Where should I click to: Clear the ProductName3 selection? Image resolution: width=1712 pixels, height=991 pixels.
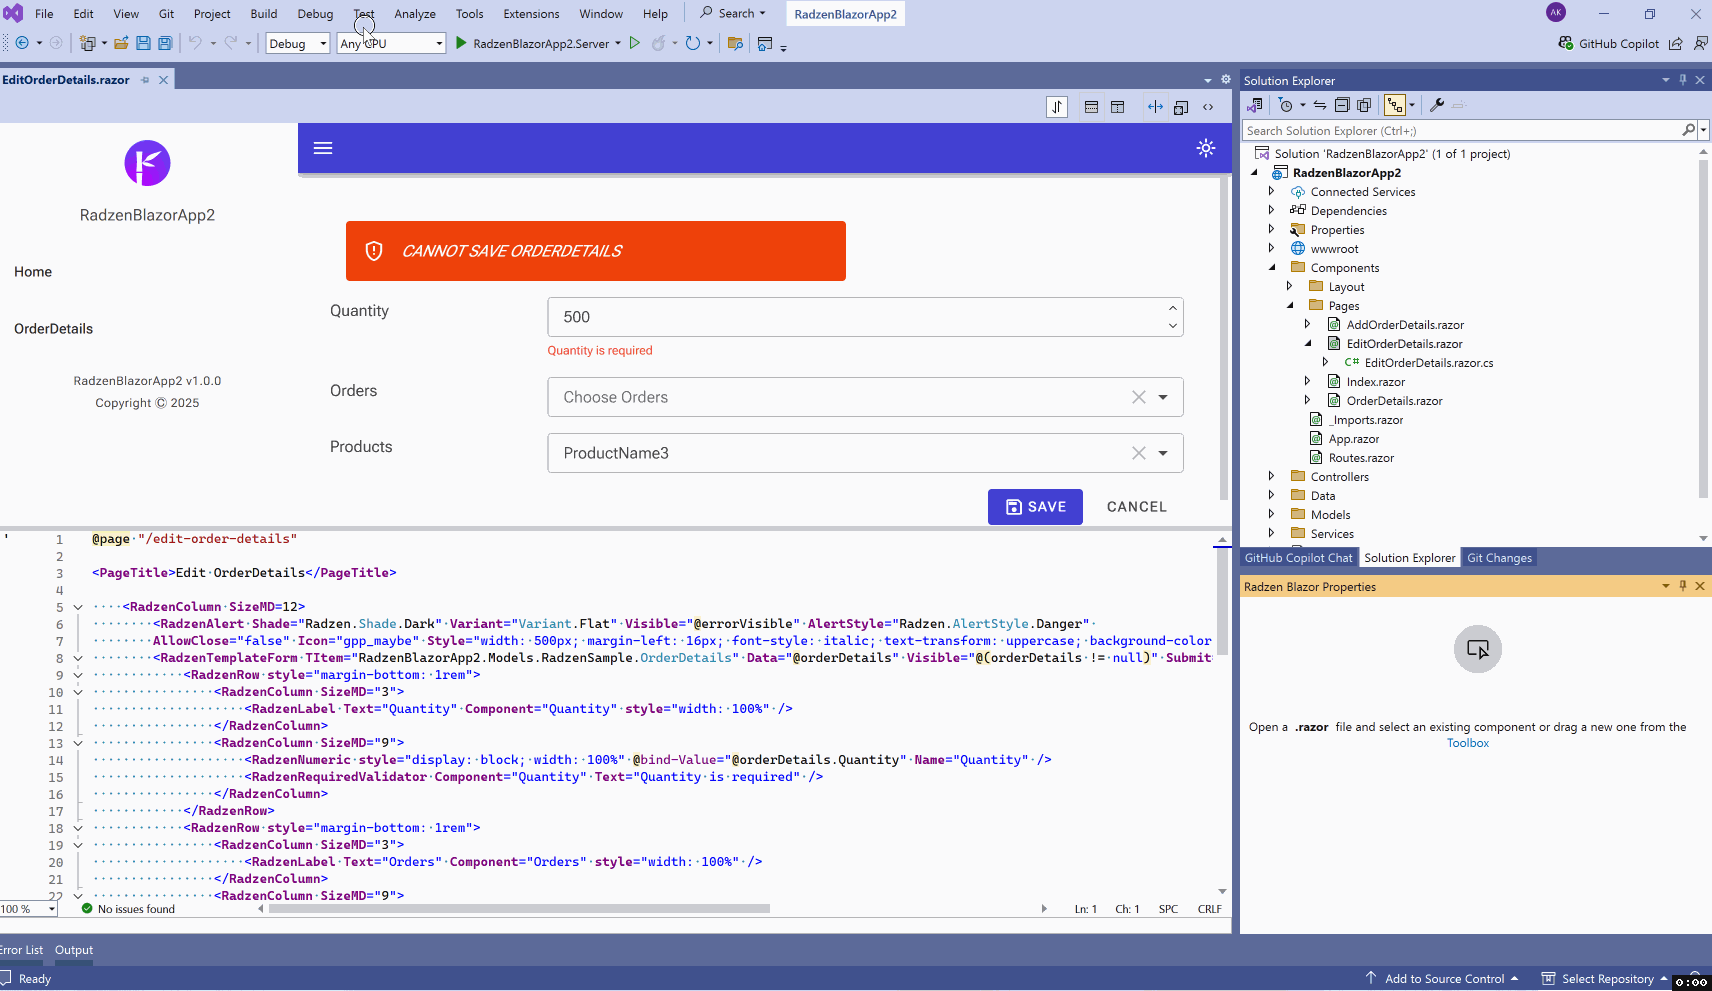point(1138,453)
